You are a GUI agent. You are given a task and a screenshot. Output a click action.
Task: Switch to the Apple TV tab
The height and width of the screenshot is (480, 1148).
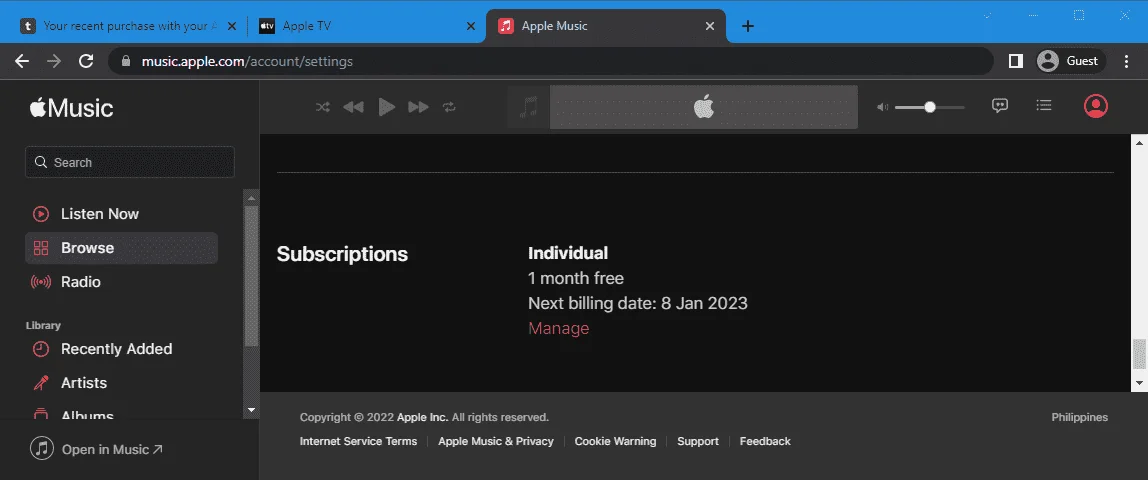click(x=366, y=26)
